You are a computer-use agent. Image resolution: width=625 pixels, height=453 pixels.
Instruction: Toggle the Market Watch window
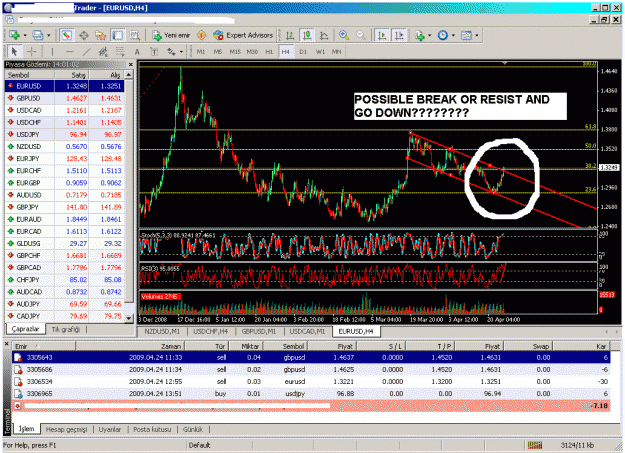pos(67,35)
